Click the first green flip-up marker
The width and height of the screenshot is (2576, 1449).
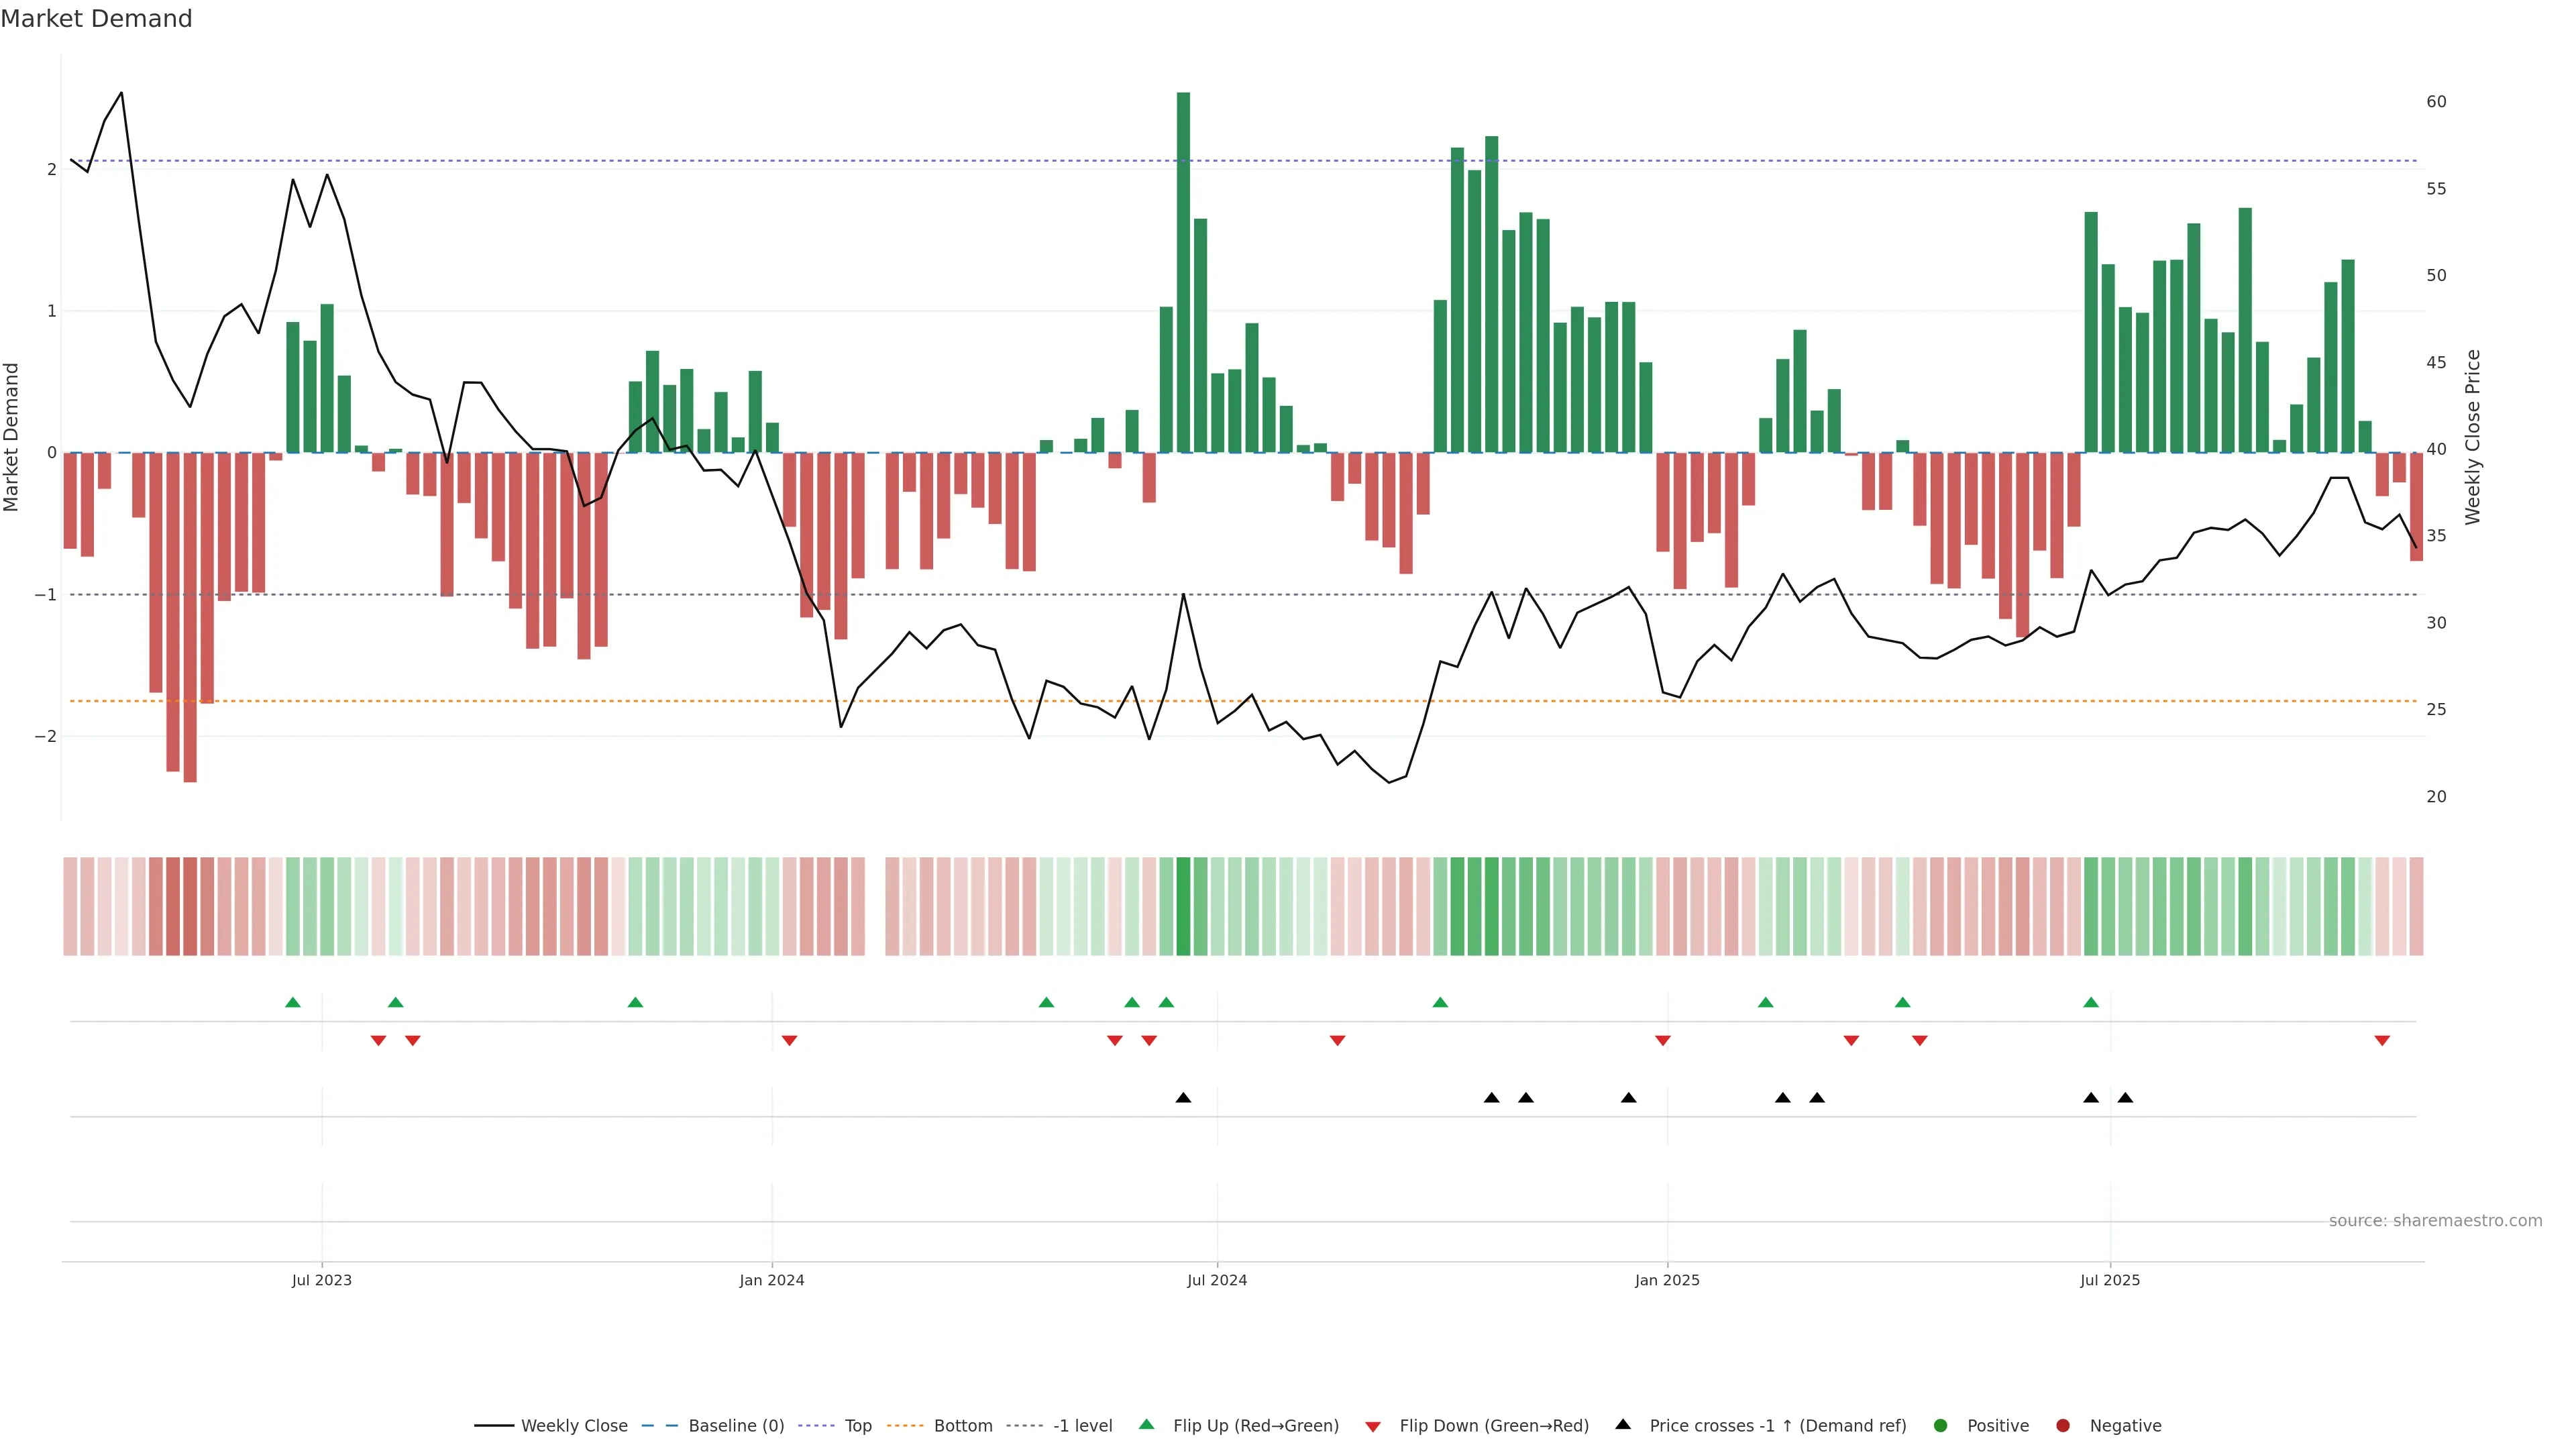point(293,1003)
